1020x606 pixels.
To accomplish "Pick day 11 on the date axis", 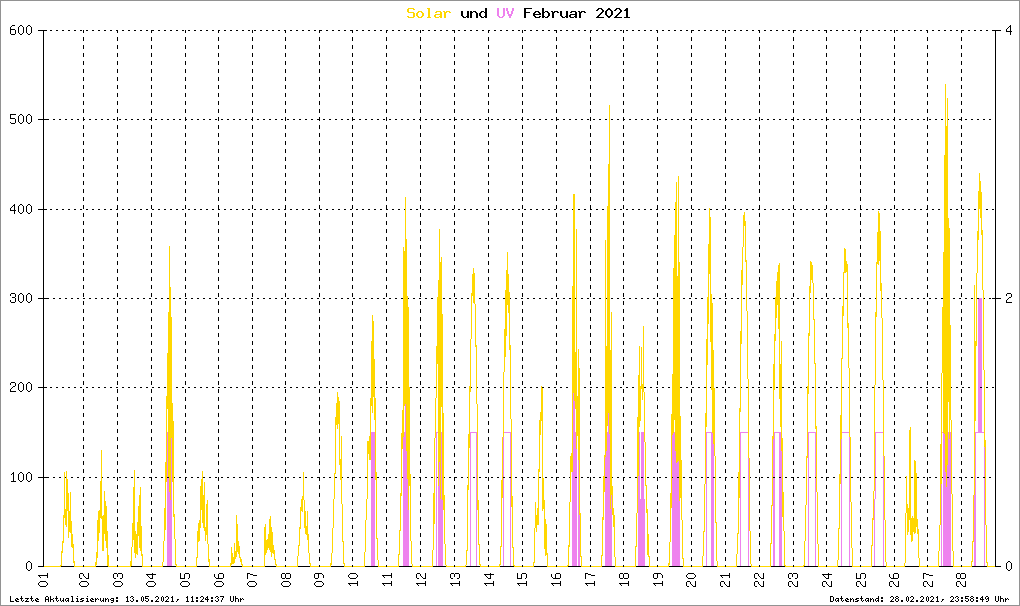I will (387, 580).
